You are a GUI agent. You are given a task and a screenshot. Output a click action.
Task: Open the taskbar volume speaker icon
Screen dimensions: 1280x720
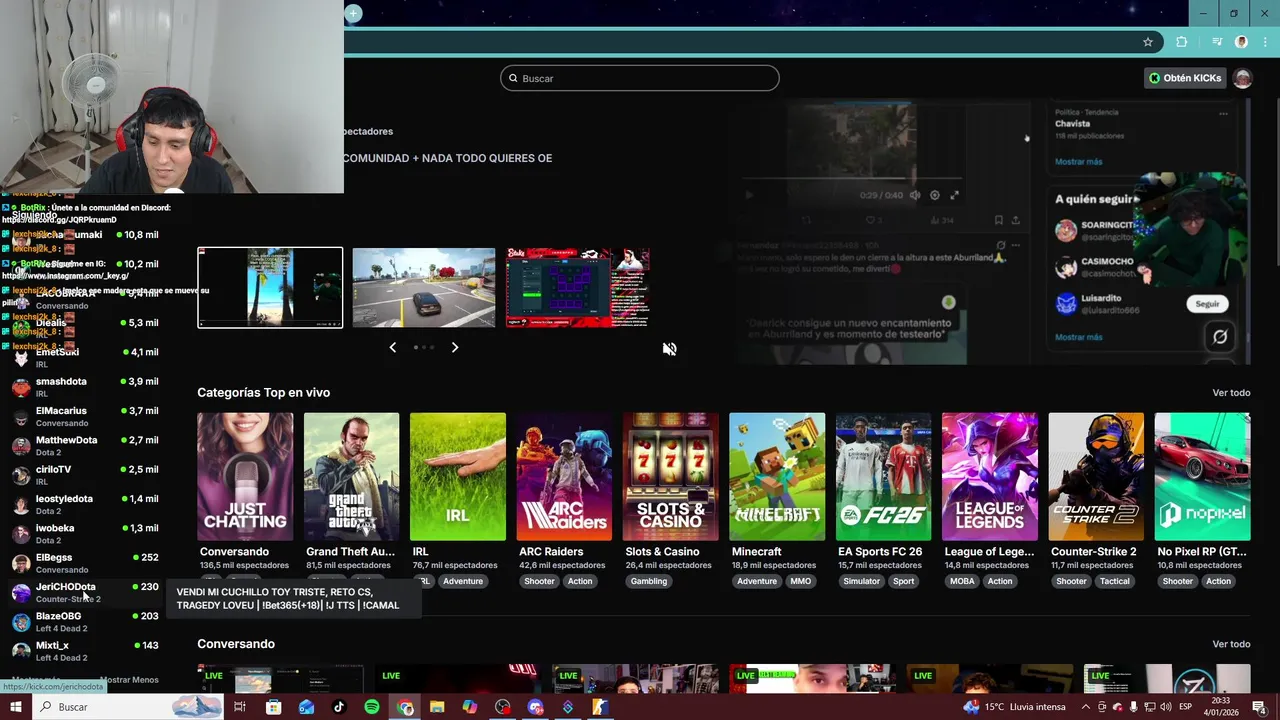[1166, 707]
